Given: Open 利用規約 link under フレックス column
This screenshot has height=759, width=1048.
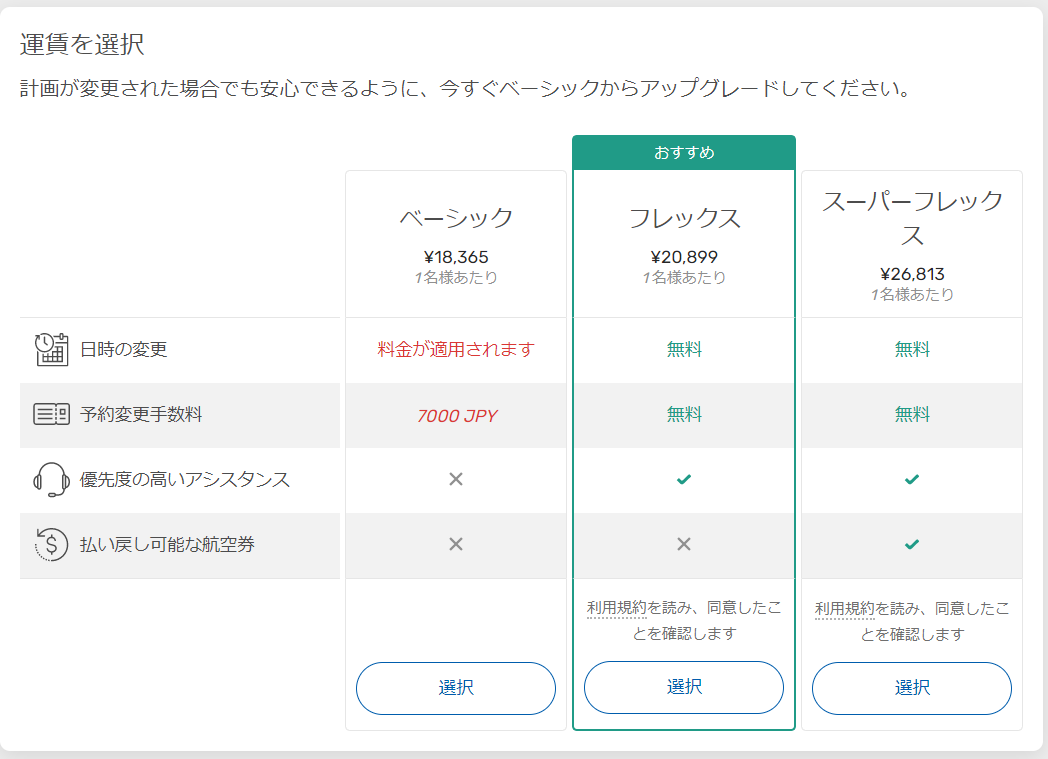Looking at the screenshot, I should click(x=617, y=608).
